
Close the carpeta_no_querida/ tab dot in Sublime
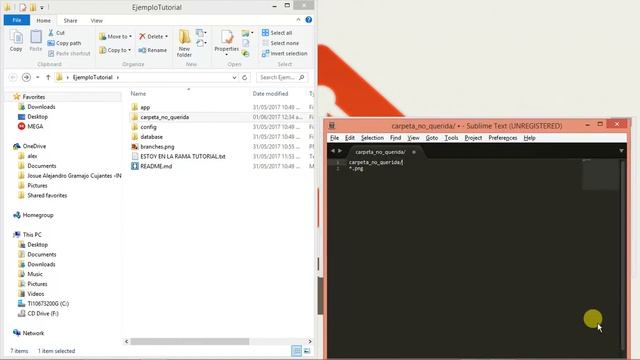click(413, 152)
